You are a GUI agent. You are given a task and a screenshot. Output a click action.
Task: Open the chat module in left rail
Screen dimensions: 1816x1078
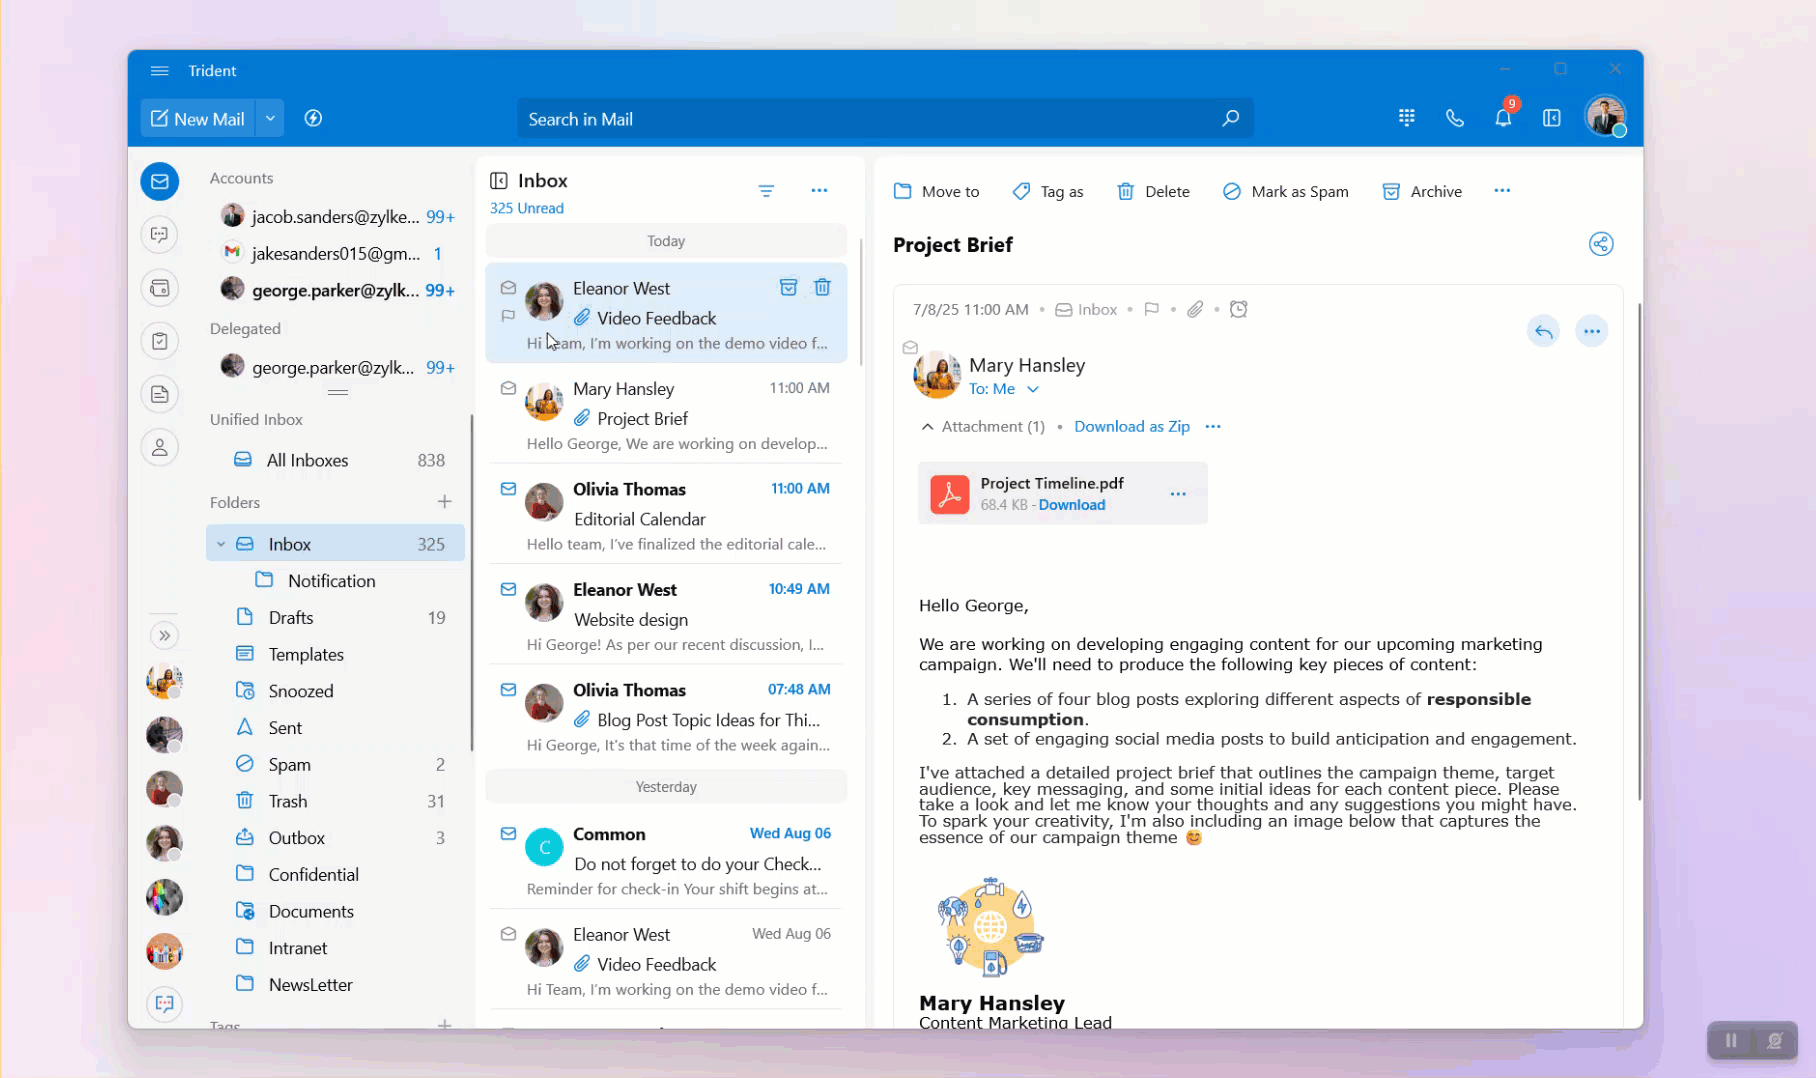tap(160, 234)
